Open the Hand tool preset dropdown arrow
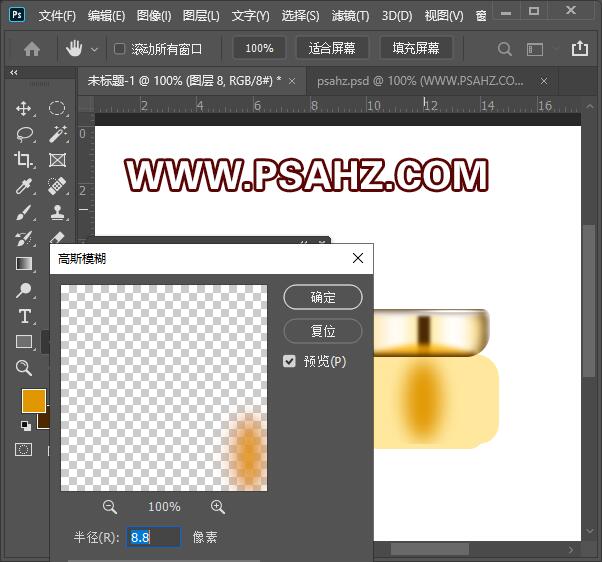 [x=94, y=50]
